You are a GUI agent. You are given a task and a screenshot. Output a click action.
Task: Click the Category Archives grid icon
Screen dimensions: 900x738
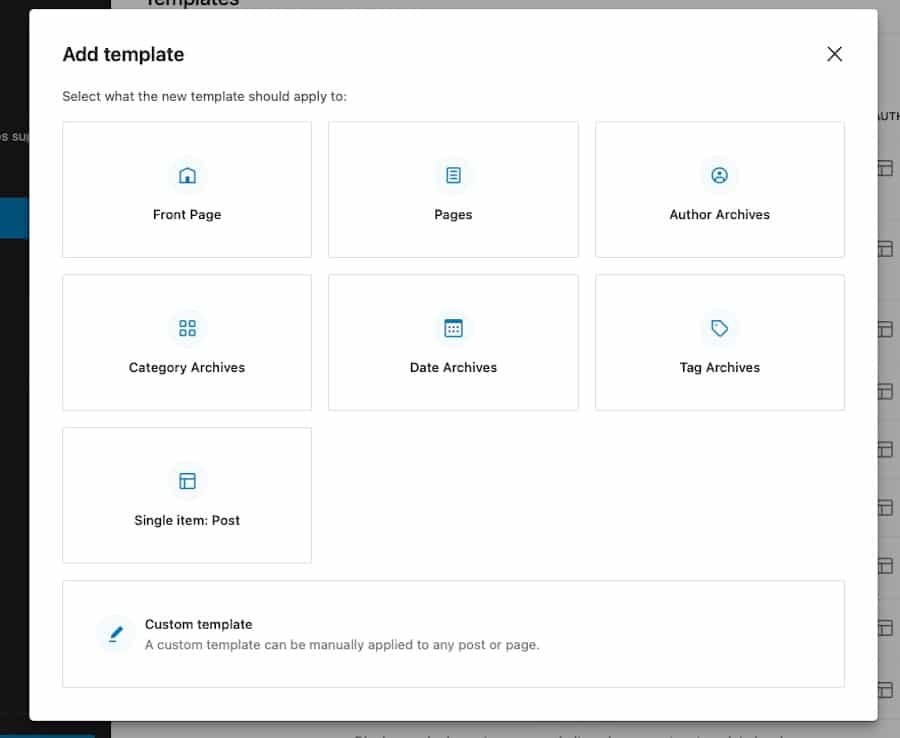click(x=187, y=328)
